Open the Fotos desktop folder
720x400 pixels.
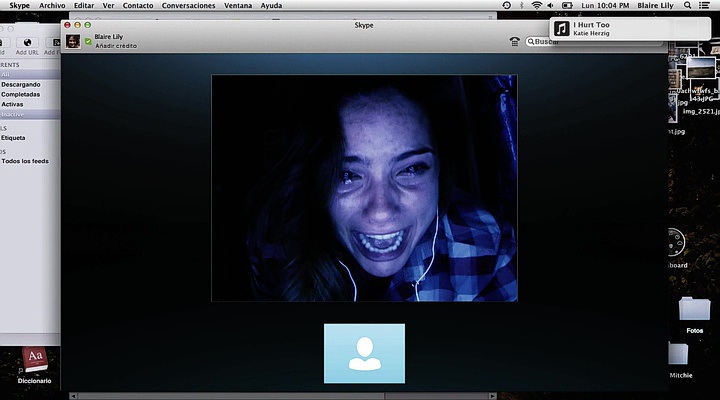tap(694, 315)
